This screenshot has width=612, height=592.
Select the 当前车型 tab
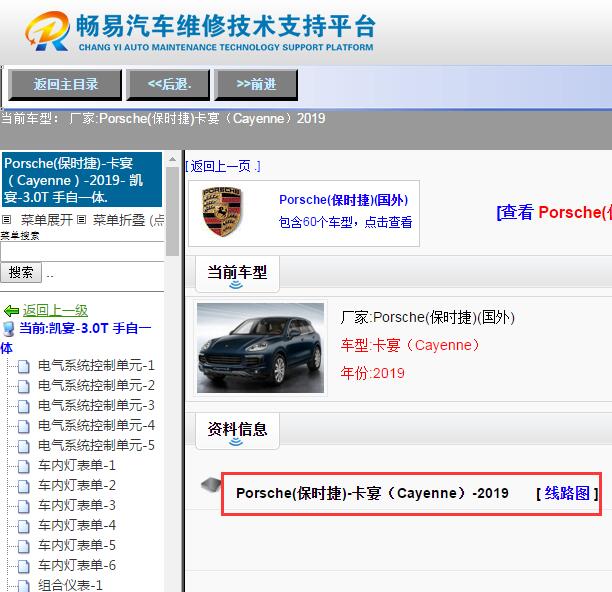237,274
